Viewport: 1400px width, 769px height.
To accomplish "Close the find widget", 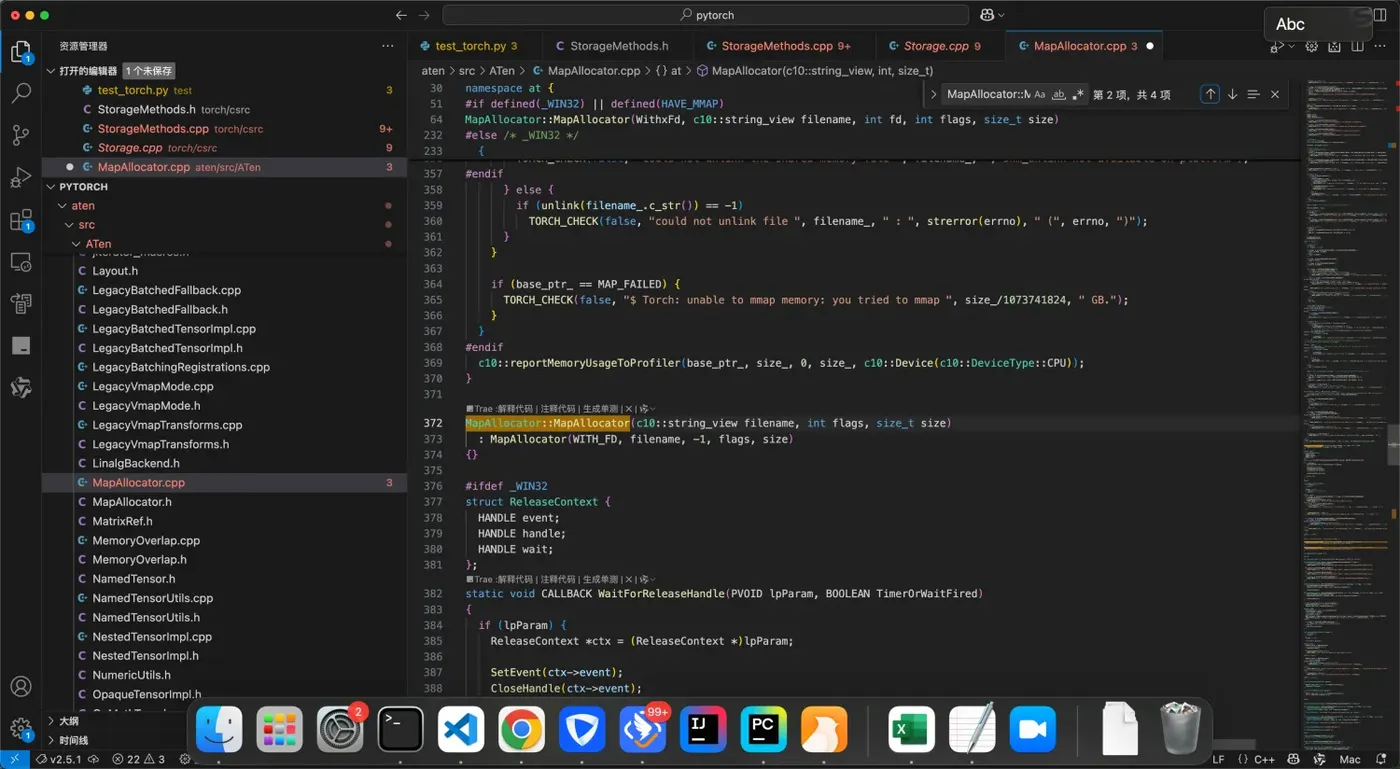I will [x=1275, y=94].
